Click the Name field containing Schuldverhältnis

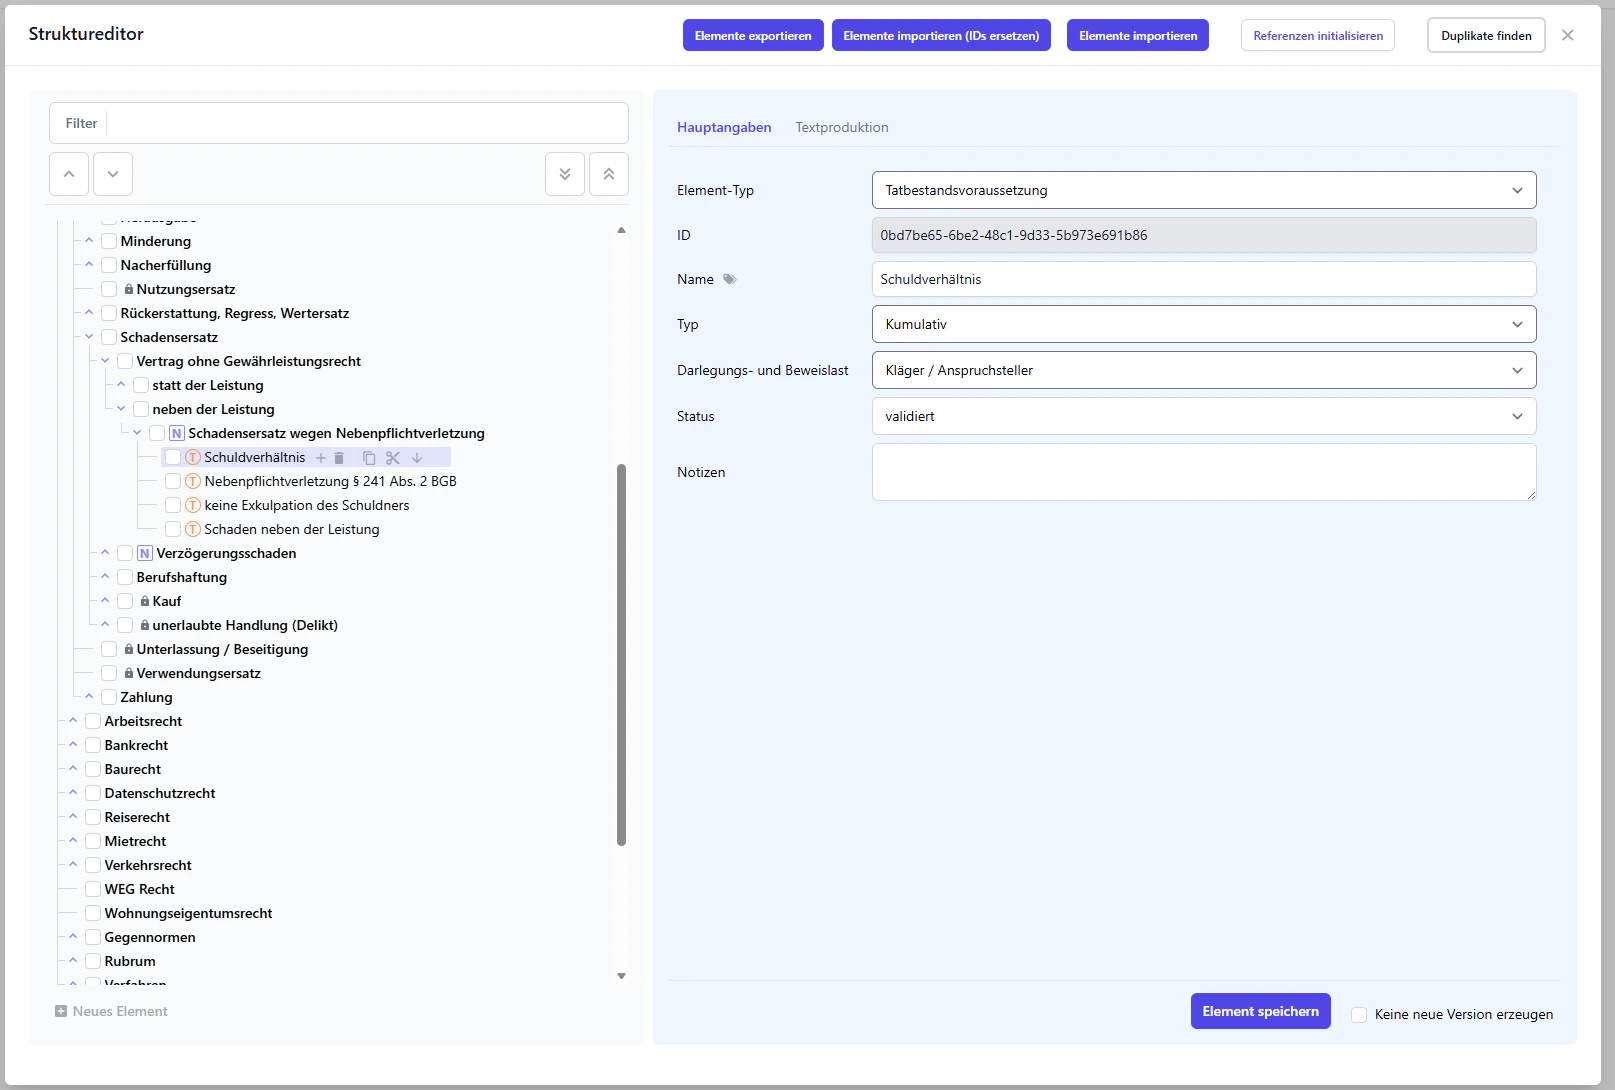click(1204, 279)
